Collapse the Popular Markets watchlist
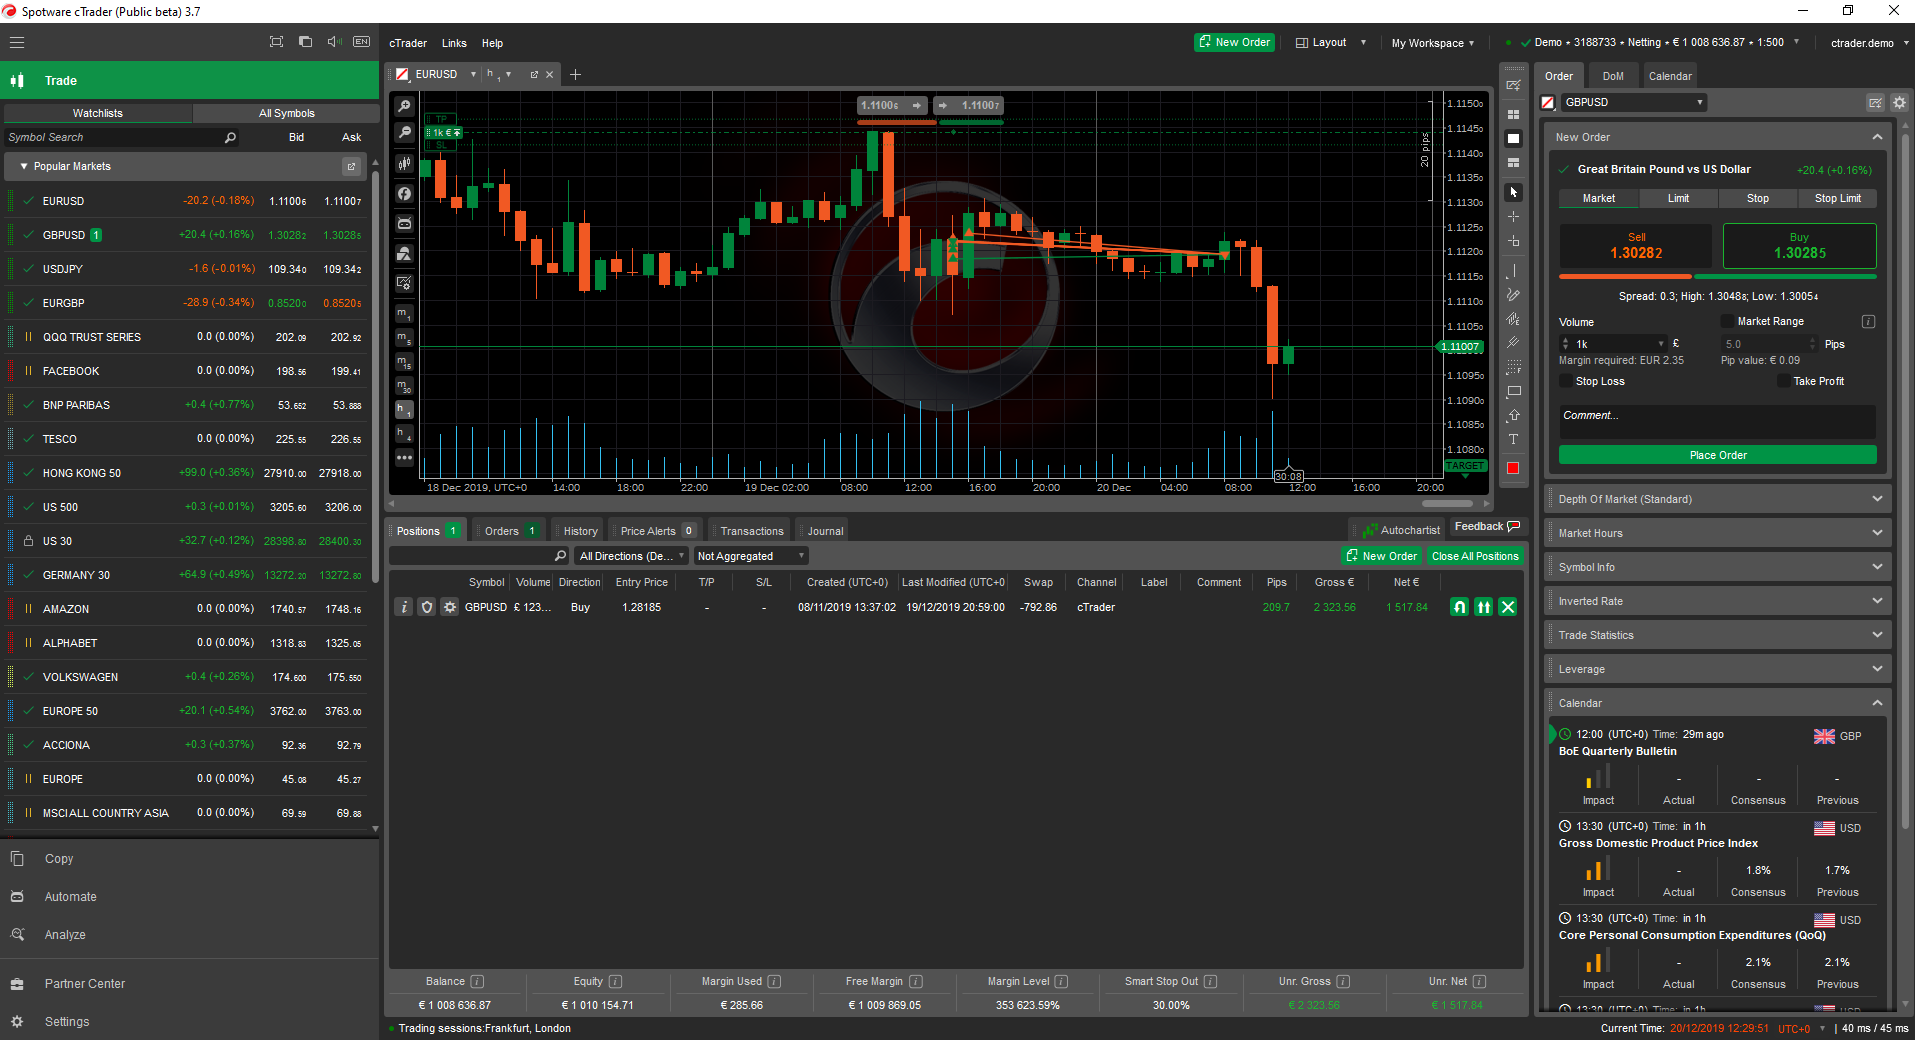The width and height of the screenshot is (1915, 1040). (23, 166)
